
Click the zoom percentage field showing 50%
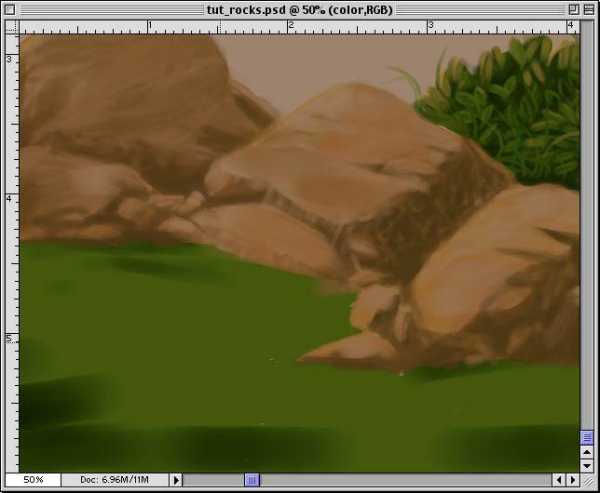[33, 480]
